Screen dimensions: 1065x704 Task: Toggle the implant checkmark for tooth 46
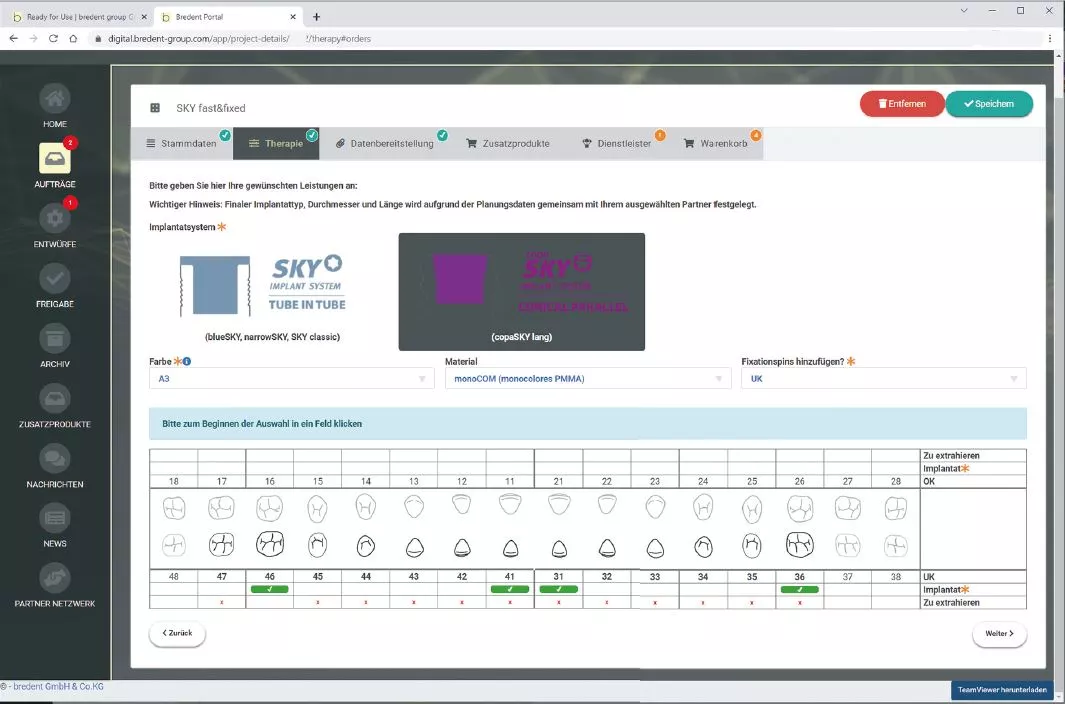point(269,590)
